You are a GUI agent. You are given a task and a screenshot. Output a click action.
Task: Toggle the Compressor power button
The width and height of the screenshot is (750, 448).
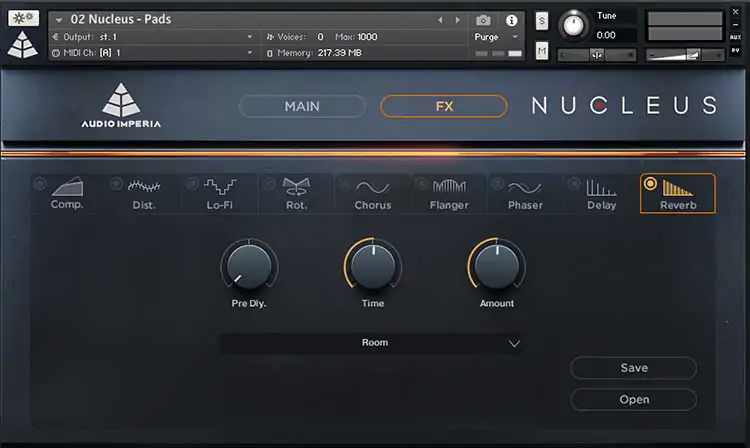(40, 183)
